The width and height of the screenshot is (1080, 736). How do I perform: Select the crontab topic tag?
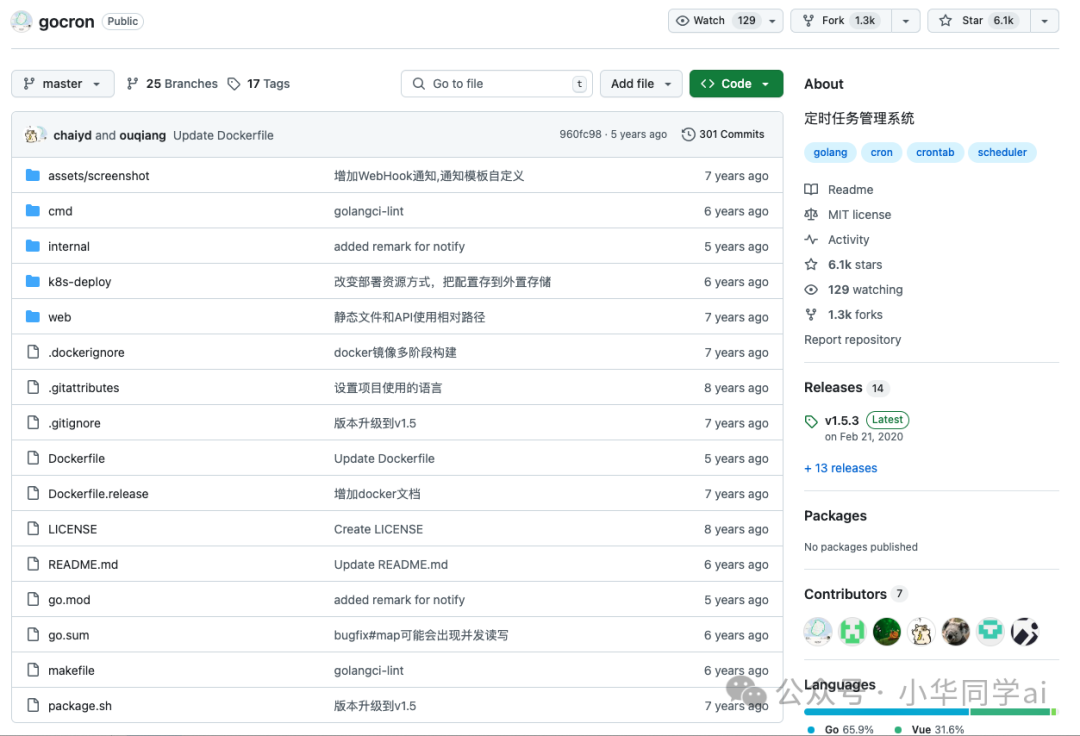coord(935,152)
